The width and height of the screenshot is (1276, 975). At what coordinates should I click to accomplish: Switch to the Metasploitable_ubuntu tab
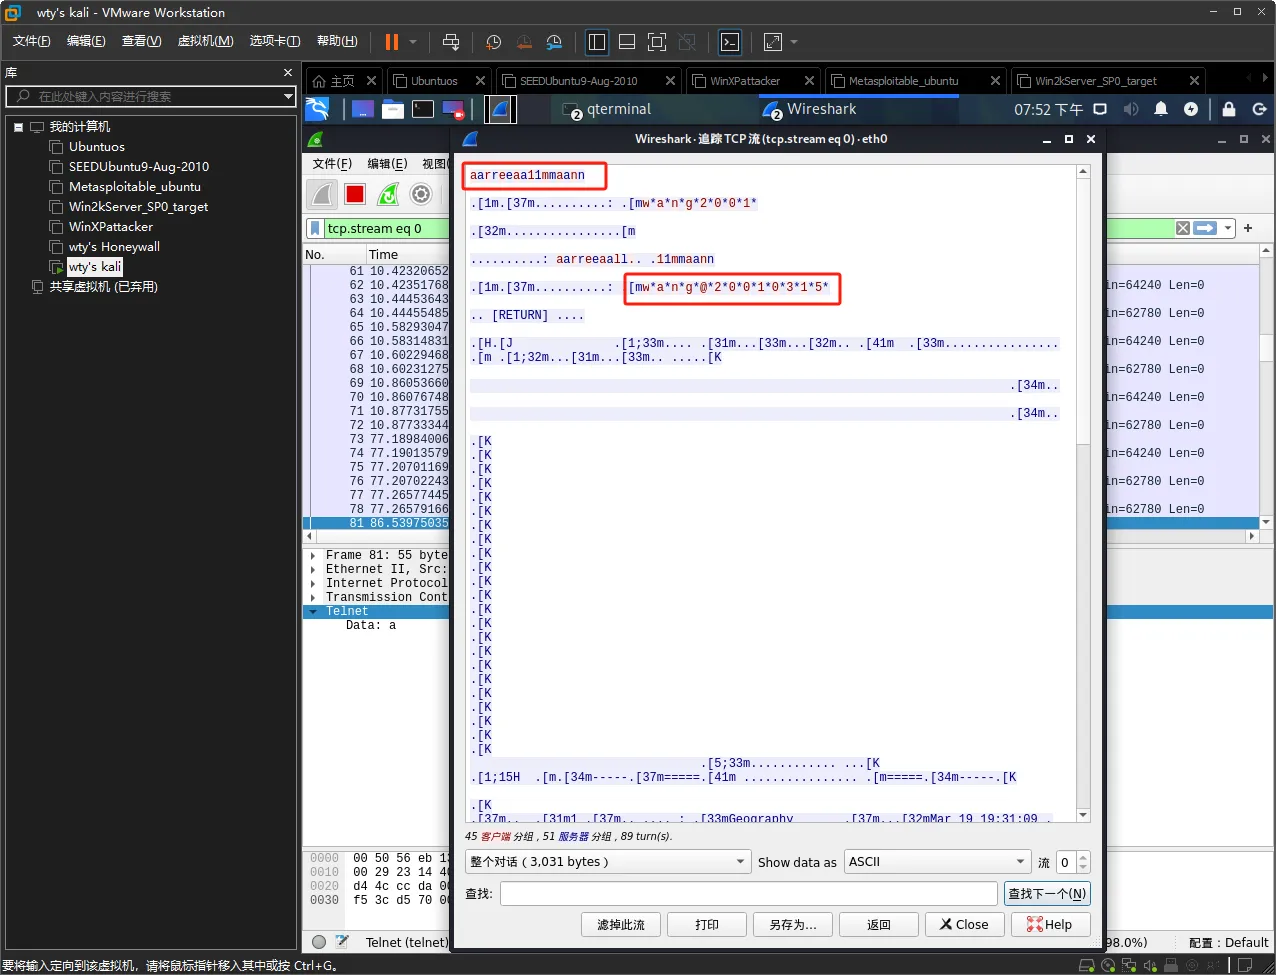pos(914,81)
